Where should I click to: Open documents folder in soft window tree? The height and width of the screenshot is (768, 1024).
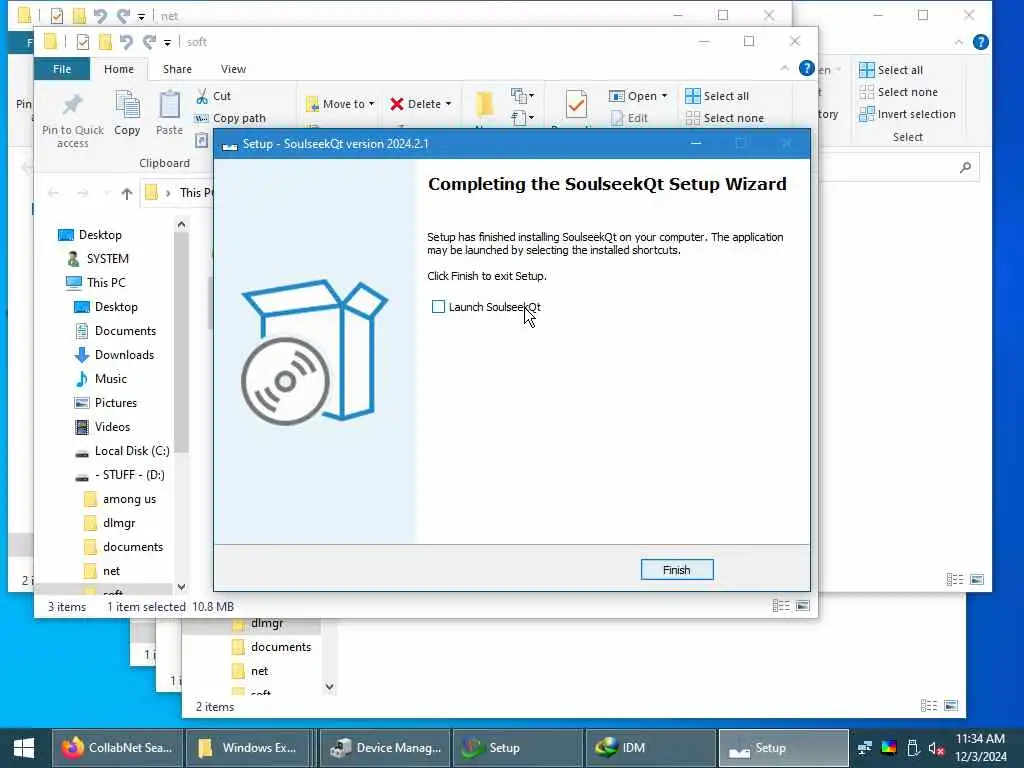coord(123,547)
